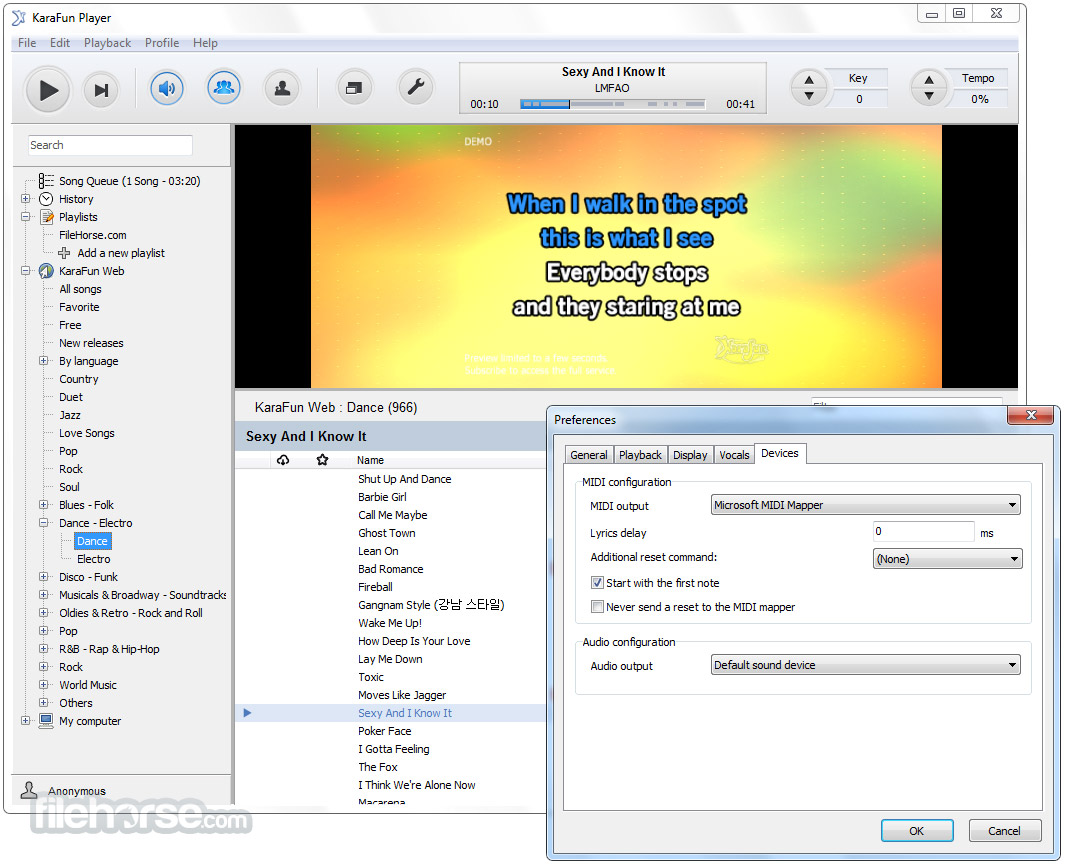Screen dimensions: 1065x864
Task: Collapse the KaraFun Web tree node
Action: coord(26,270)
